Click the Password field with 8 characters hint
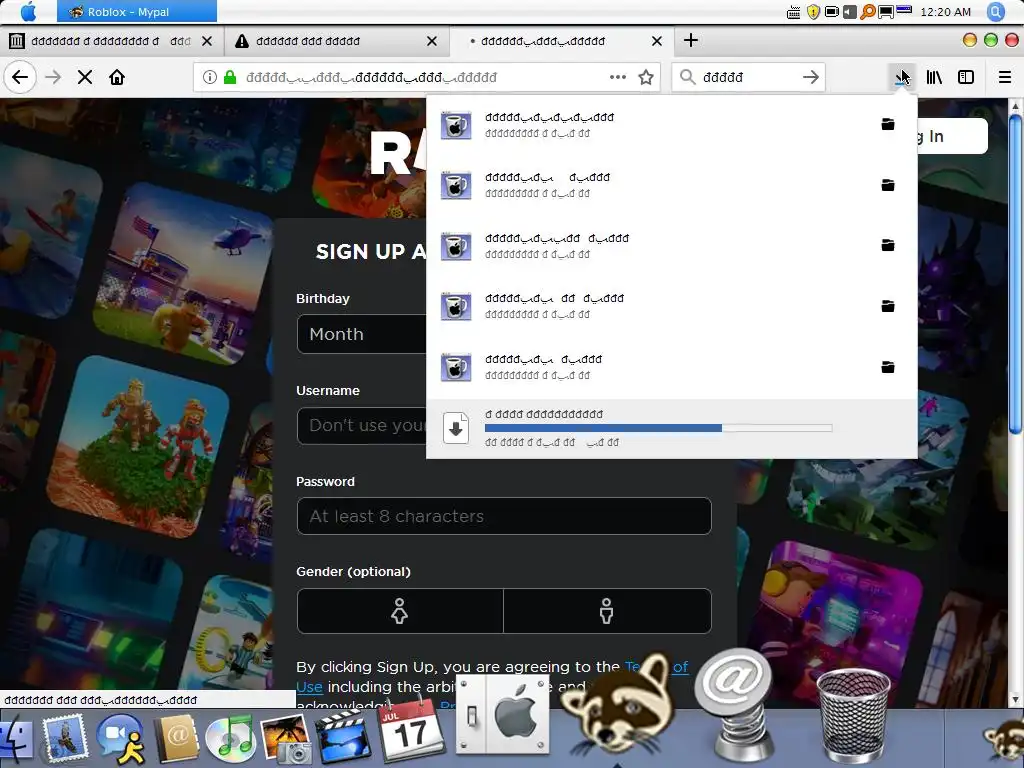Viewport: 1024px width, 768px height. pyautogui.click(x=504, y=516)
